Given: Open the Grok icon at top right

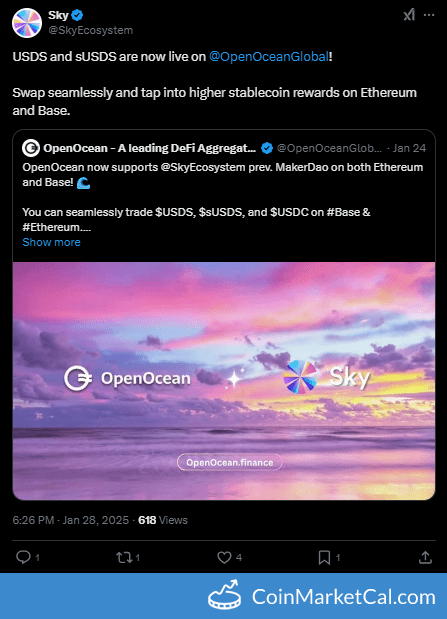Looking at the screenshot, I should click(x=409, y=15).
